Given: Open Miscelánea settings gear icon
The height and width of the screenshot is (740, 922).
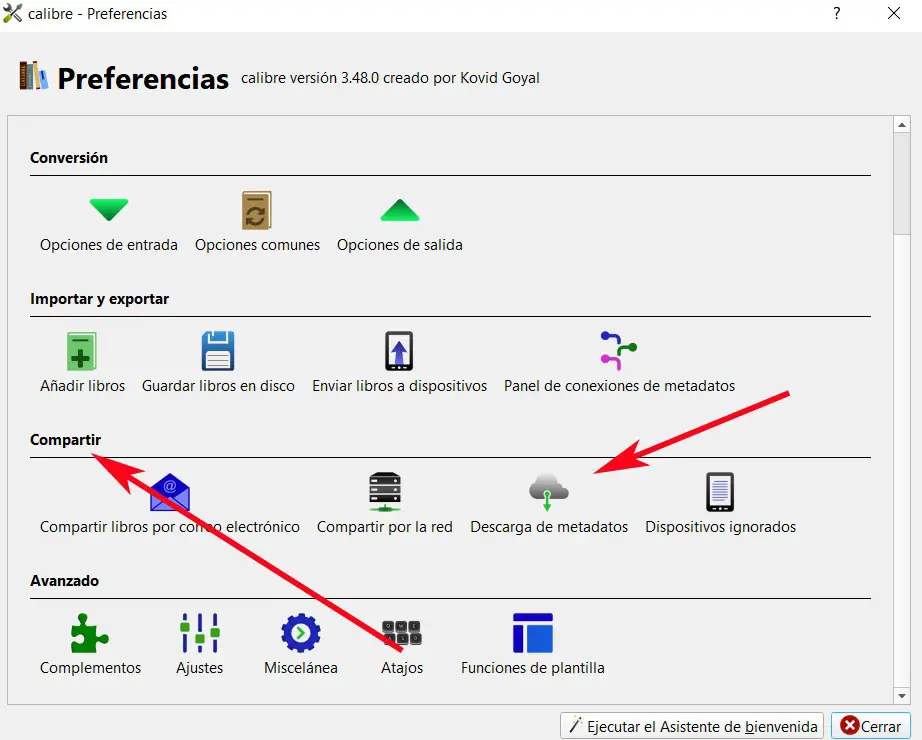Looking at the screenshot, I should (x=301, y=633).
